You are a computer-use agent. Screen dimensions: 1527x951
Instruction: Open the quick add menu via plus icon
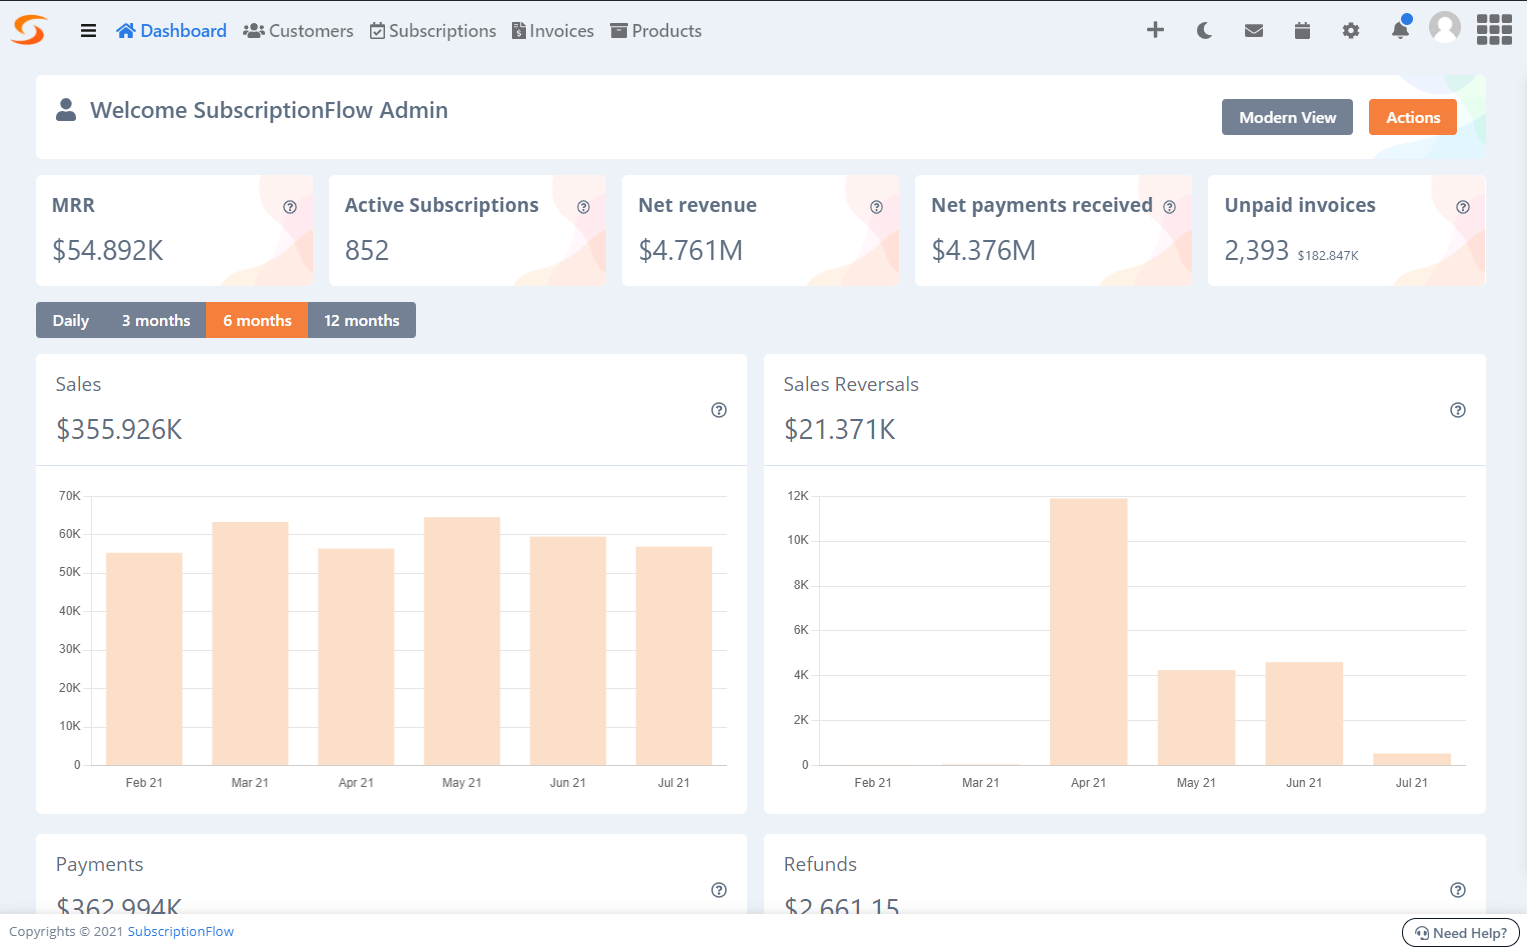pyautogui.click(x=1155, y=30)
